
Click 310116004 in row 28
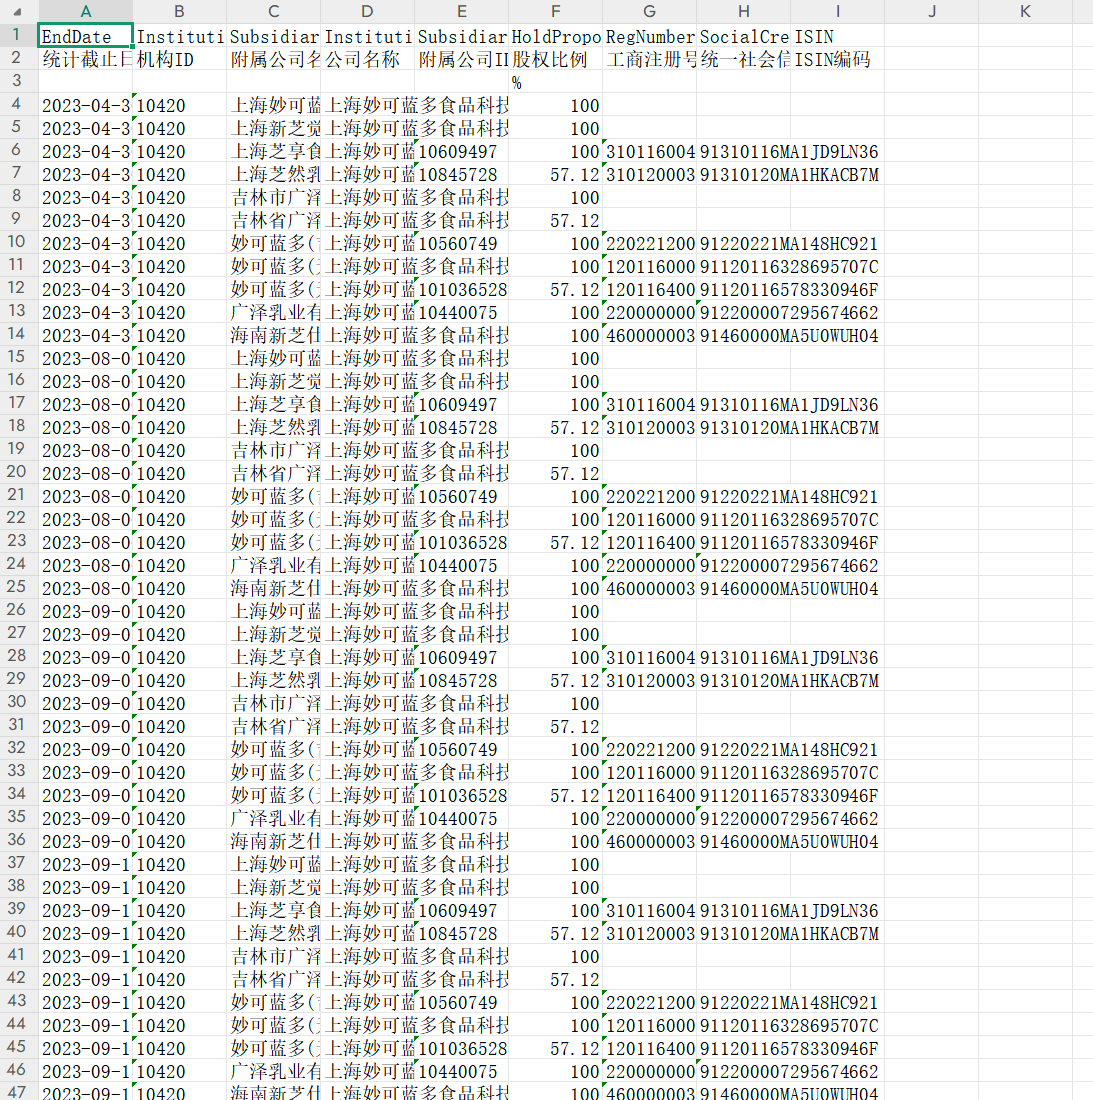(650, 657)
